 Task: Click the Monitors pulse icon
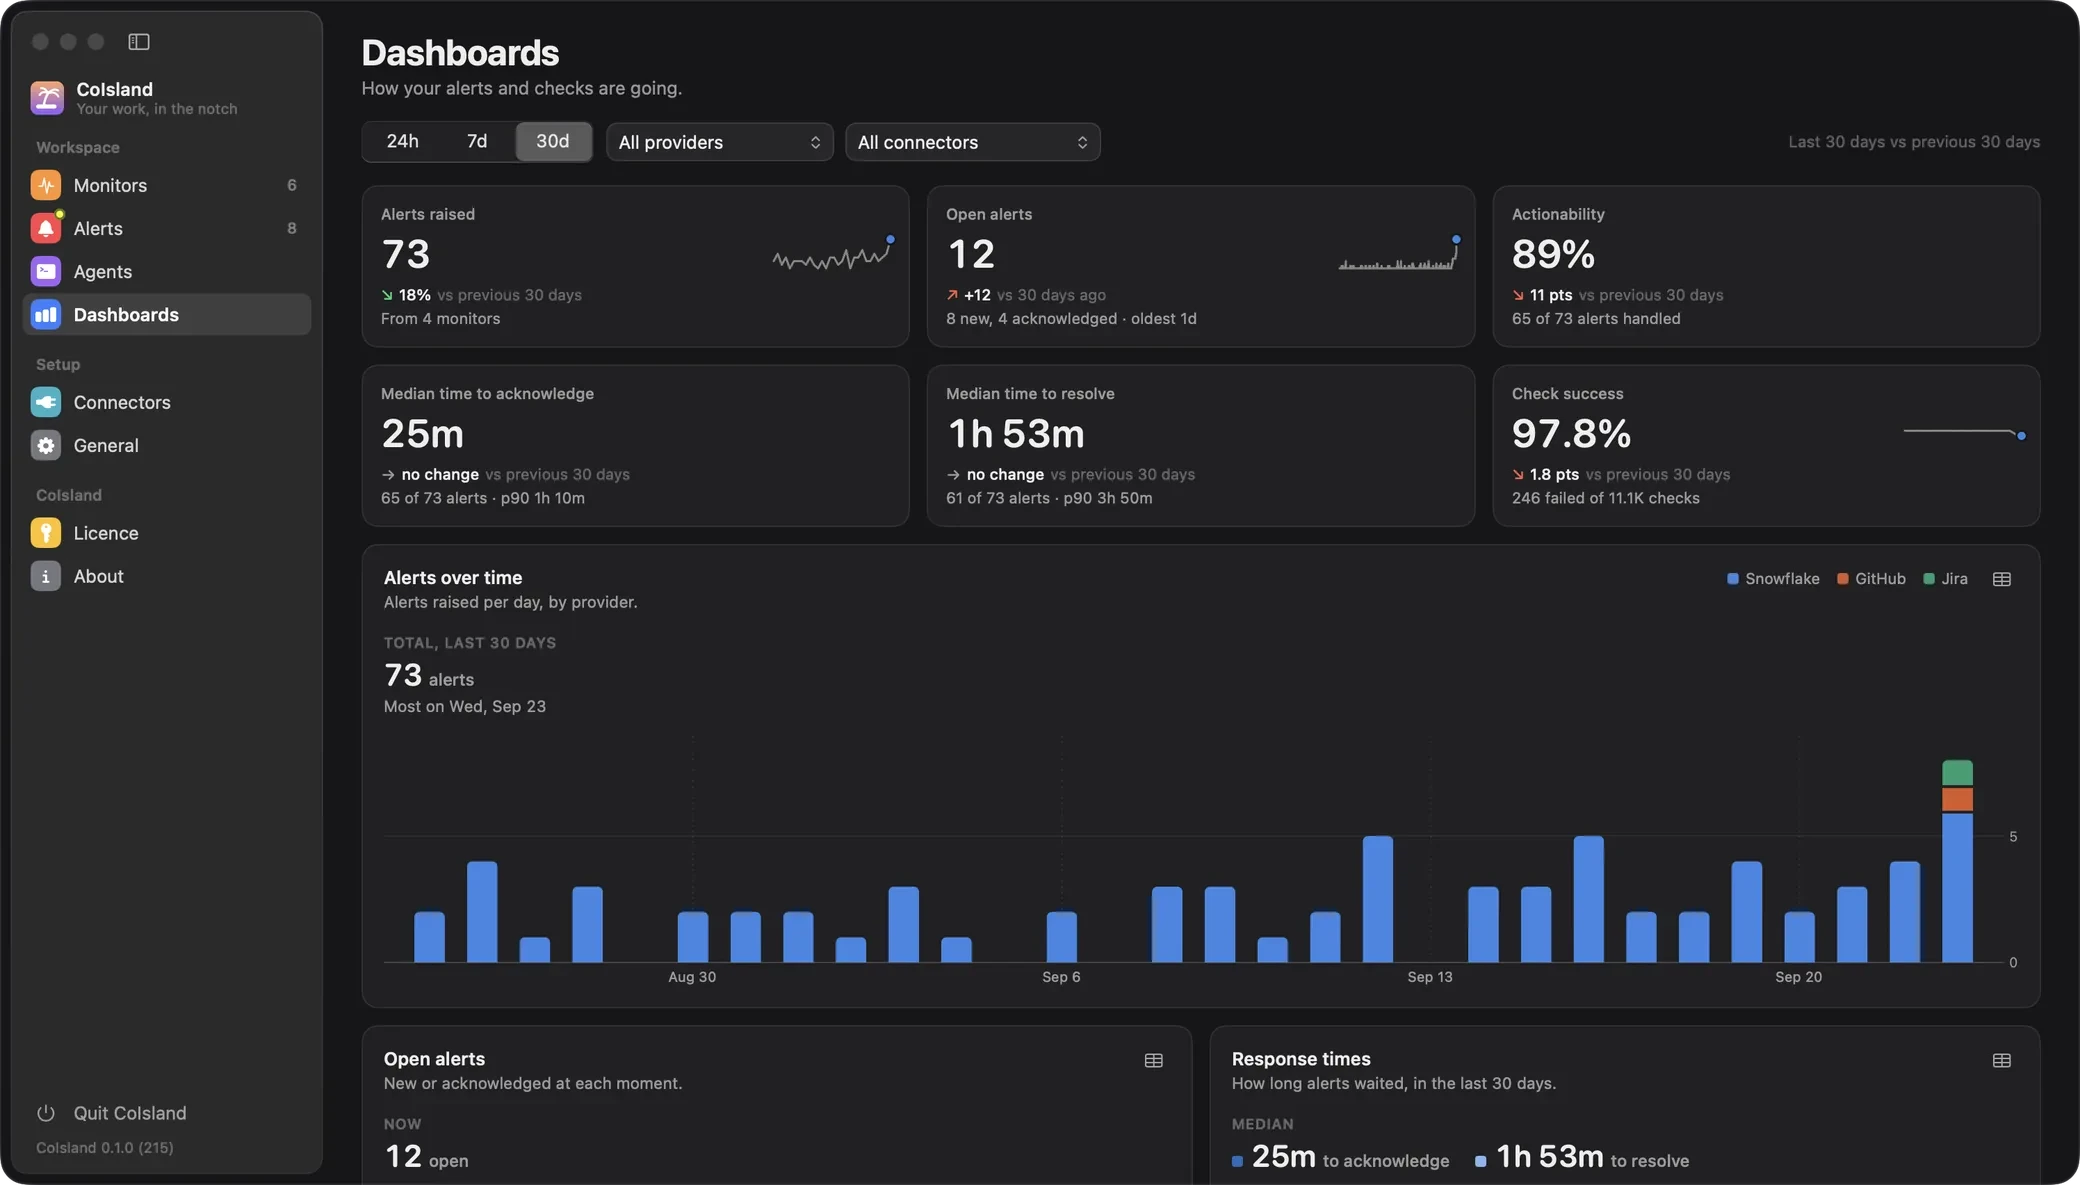46,185
